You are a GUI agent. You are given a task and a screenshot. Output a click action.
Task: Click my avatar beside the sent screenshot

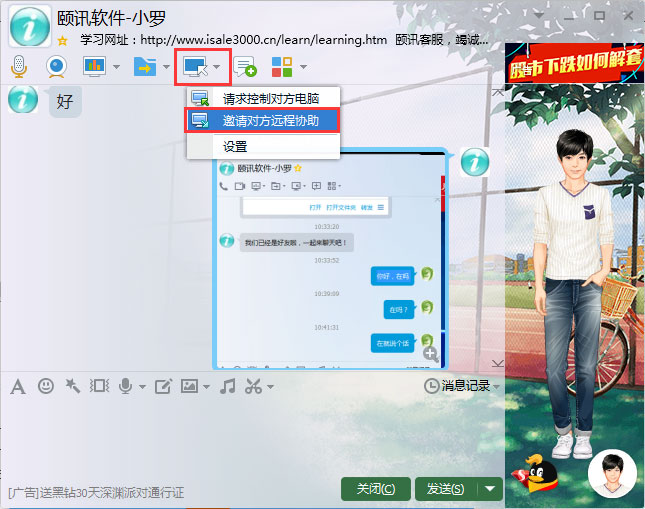coord(475,162)
